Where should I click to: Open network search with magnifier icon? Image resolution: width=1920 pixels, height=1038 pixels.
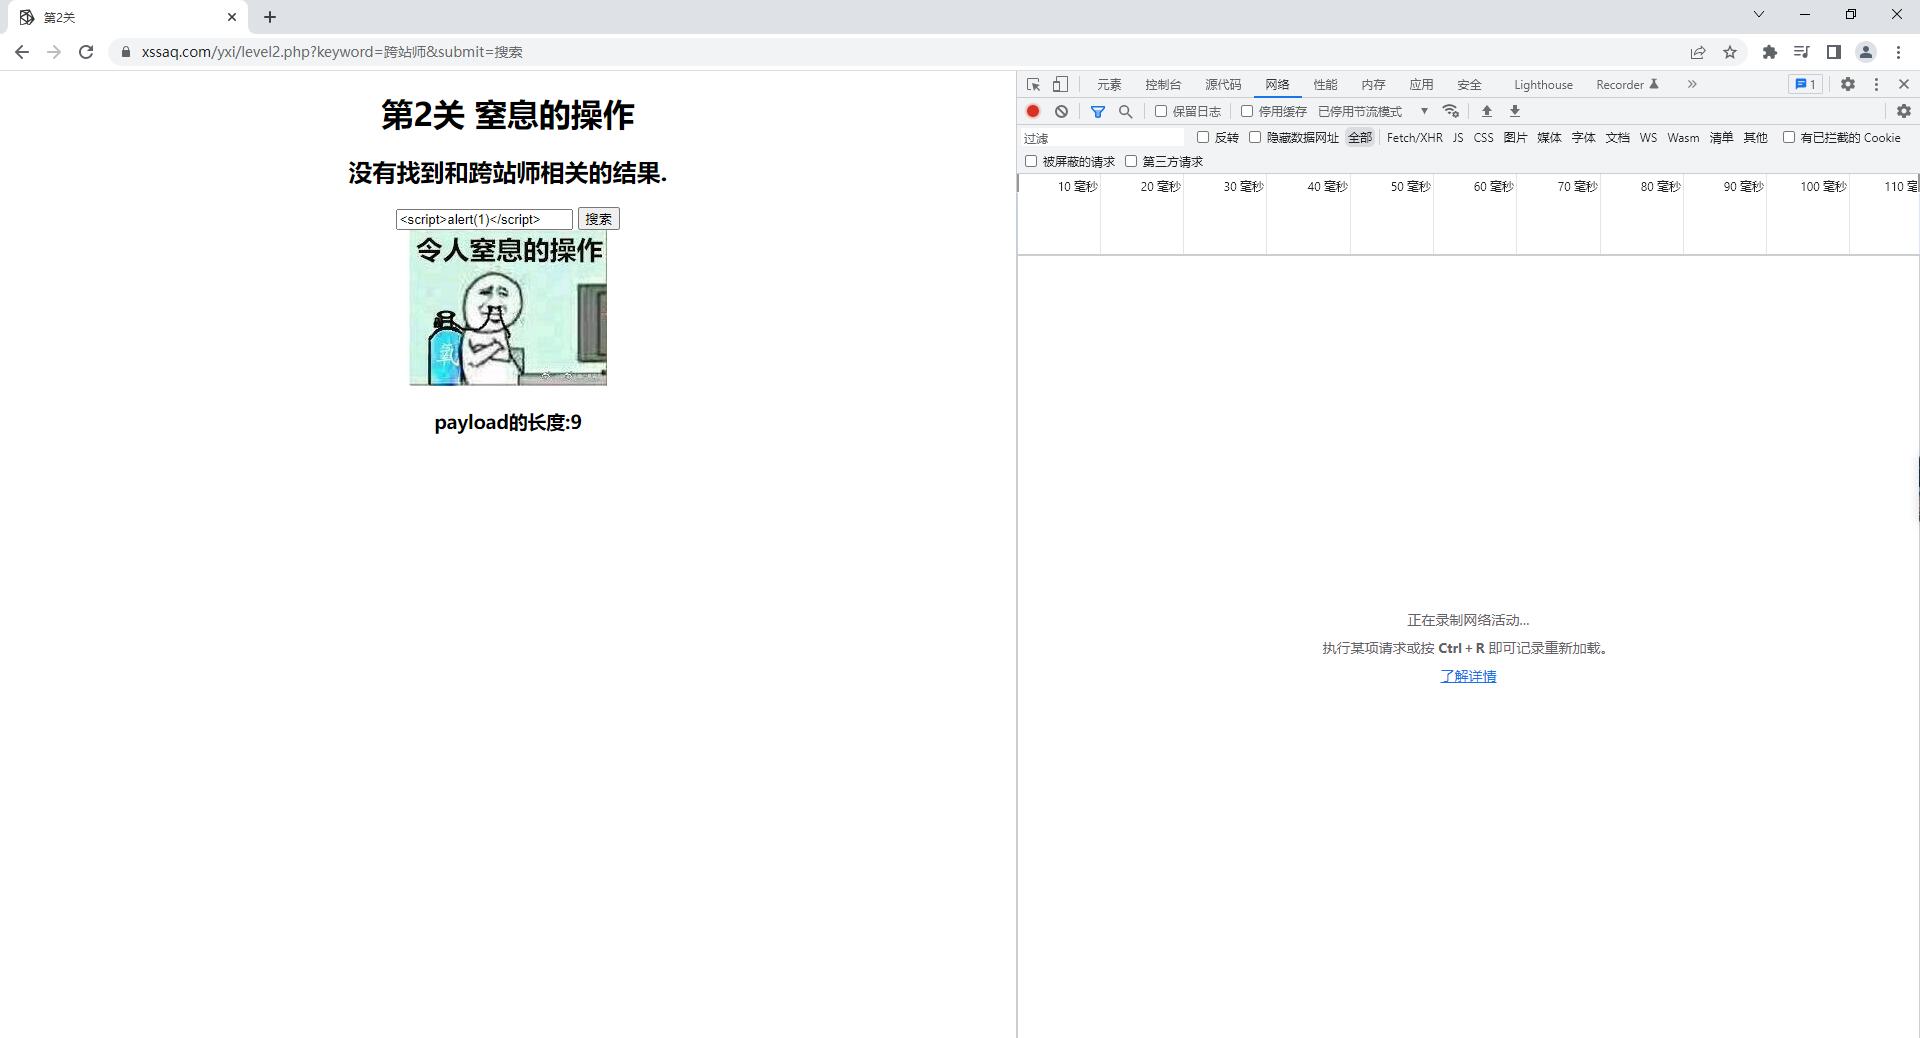1125,111
